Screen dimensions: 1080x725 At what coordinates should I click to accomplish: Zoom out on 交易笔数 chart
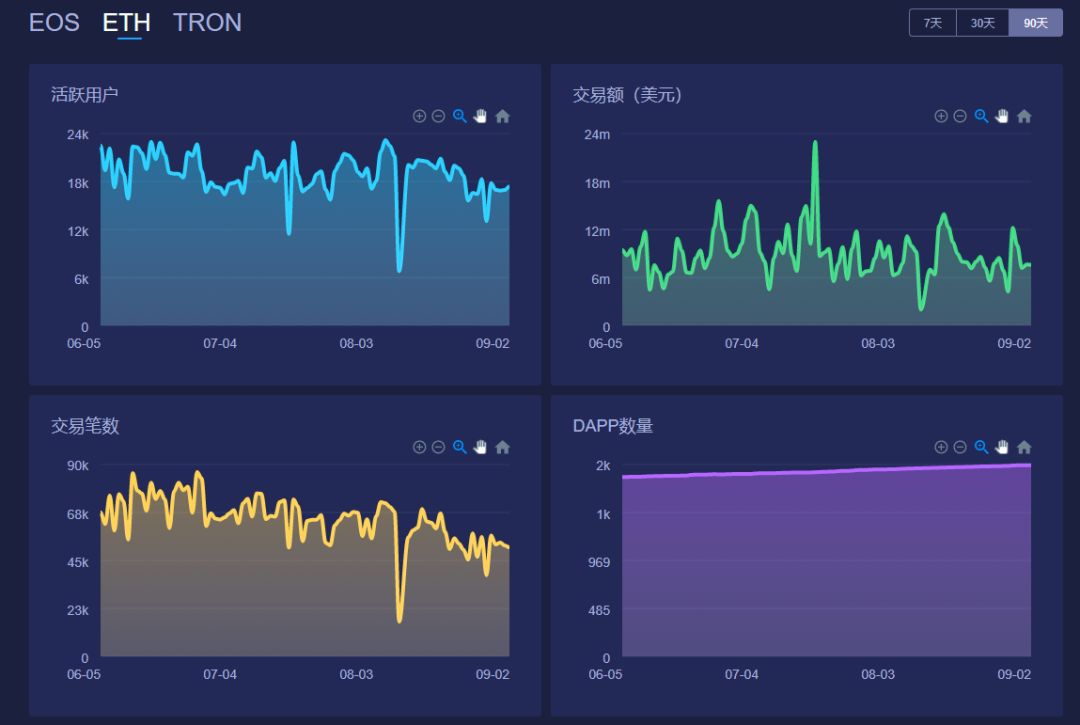(x=438, y=448)
